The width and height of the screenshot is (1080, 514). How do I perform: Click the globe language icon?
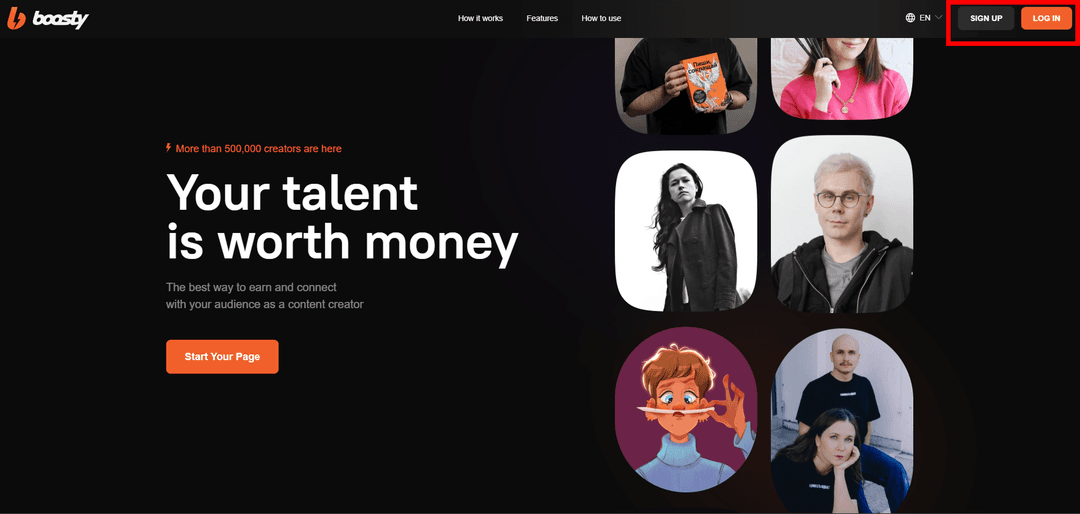pos(910,18)
